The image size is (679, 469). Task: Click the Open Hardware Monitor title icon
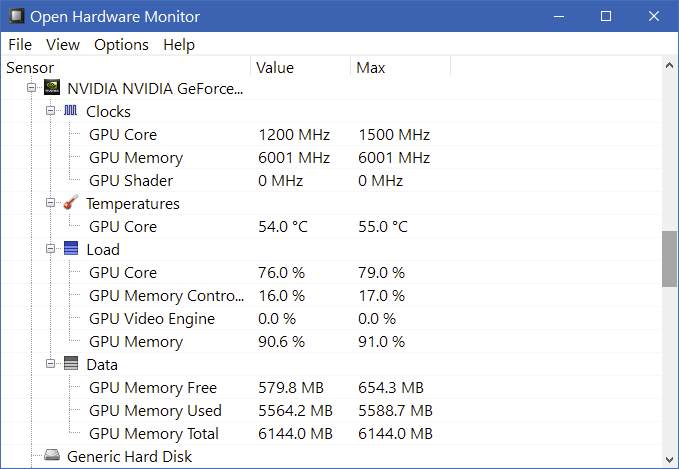click(16, 16)
